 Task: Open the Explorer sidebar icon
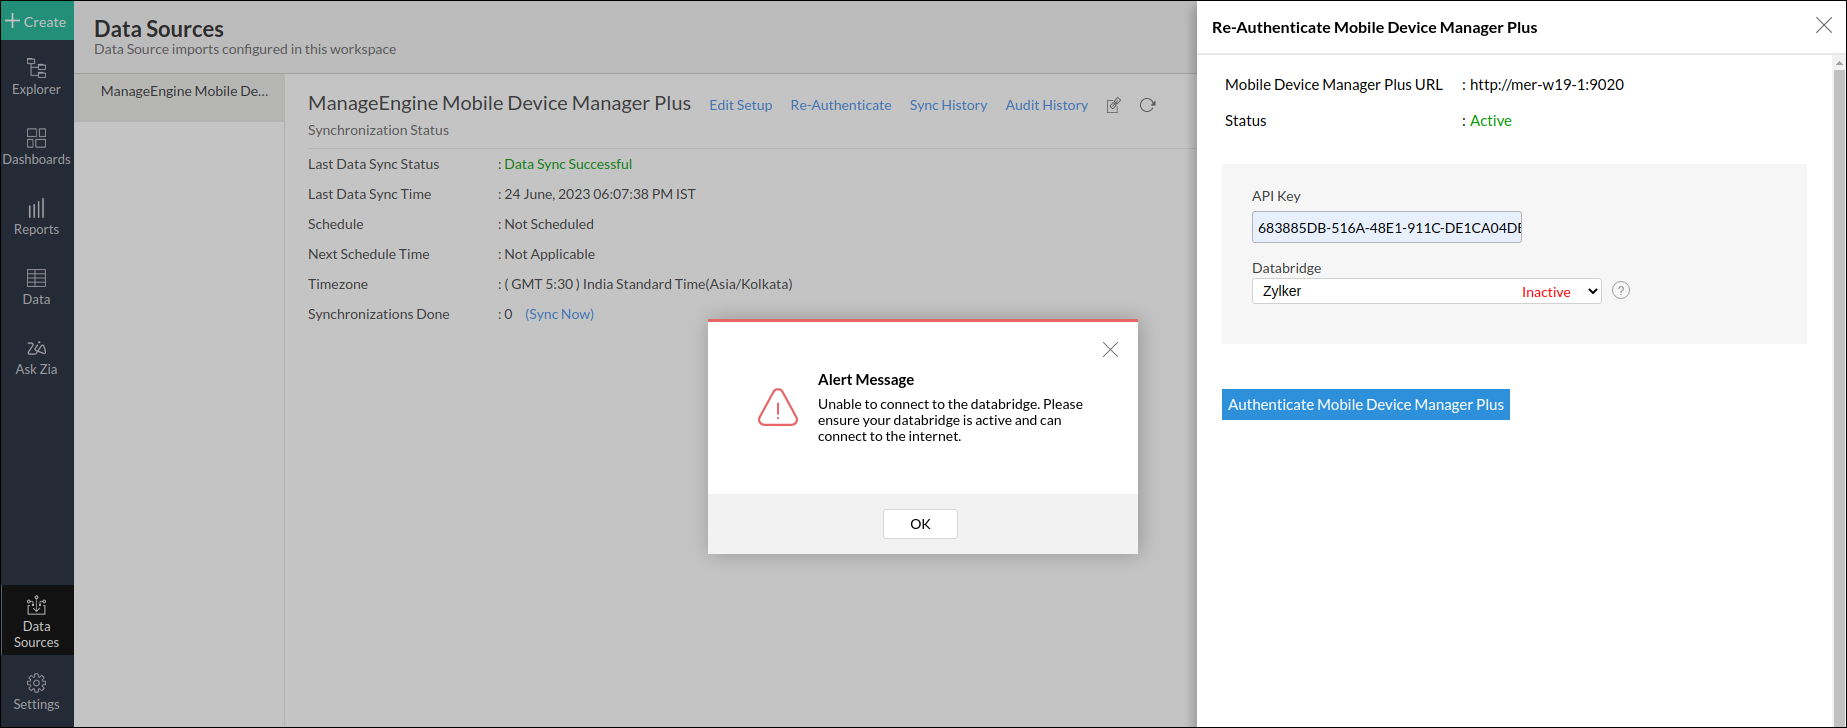click(36, 77)
